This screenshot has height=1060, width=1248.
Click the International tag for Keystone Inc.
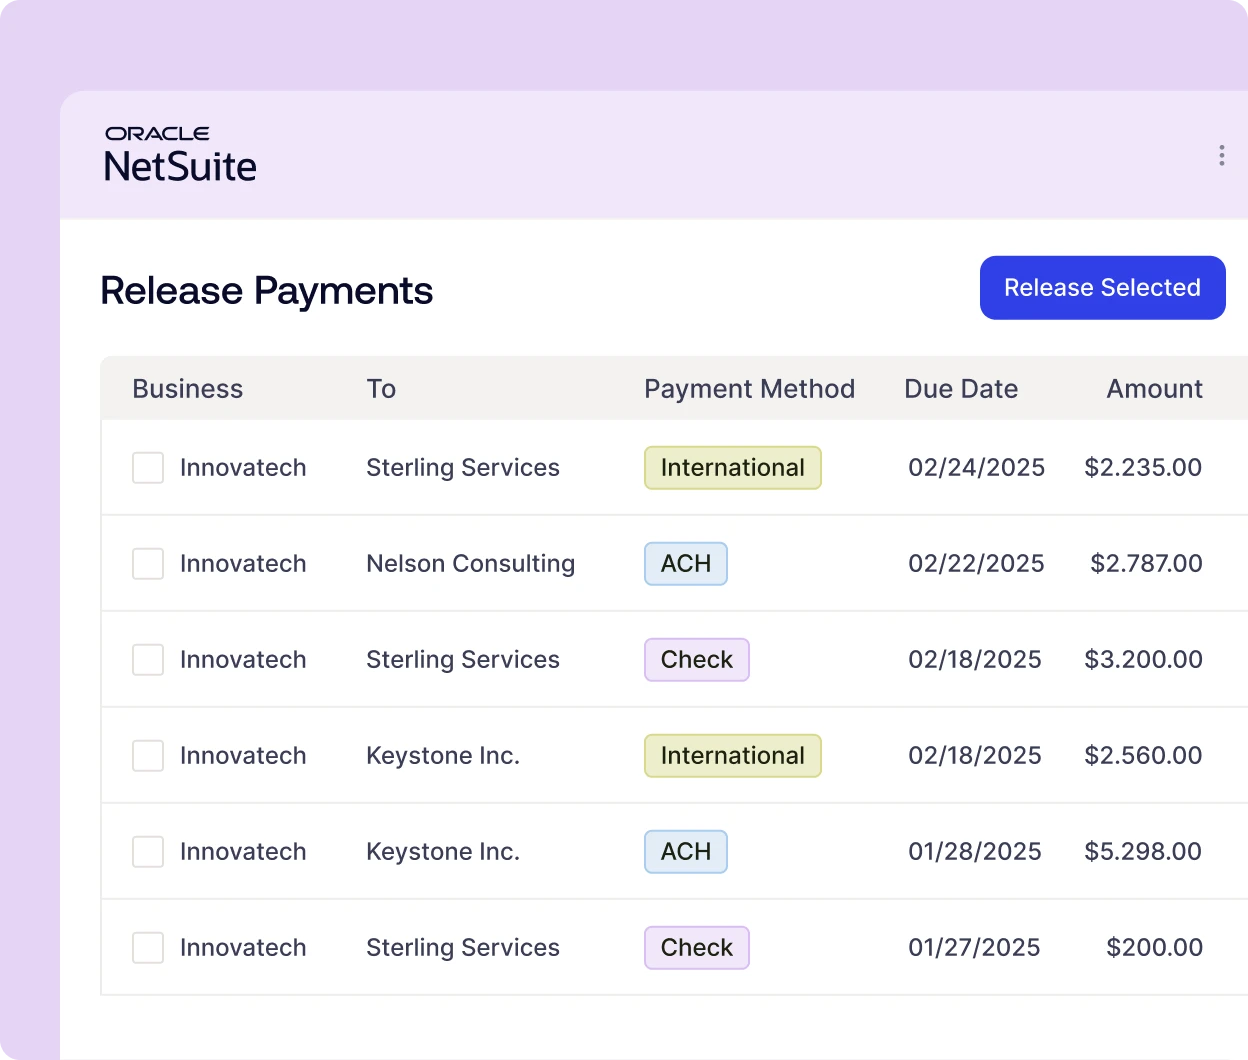point(732,756)
